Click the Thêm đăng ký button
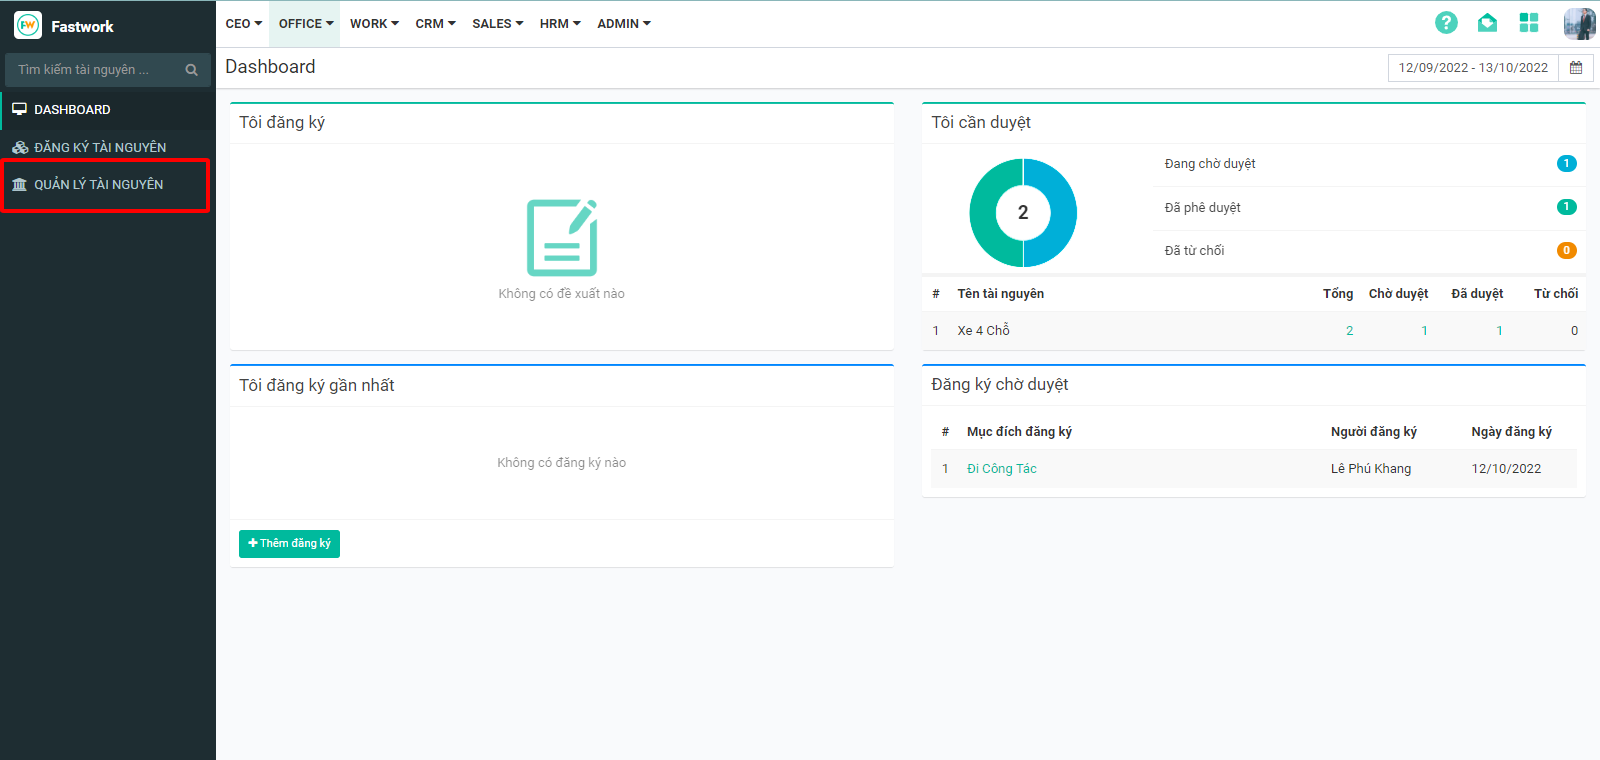The width and height of the screenshot is (1600, 760). [x=289, y=543]
